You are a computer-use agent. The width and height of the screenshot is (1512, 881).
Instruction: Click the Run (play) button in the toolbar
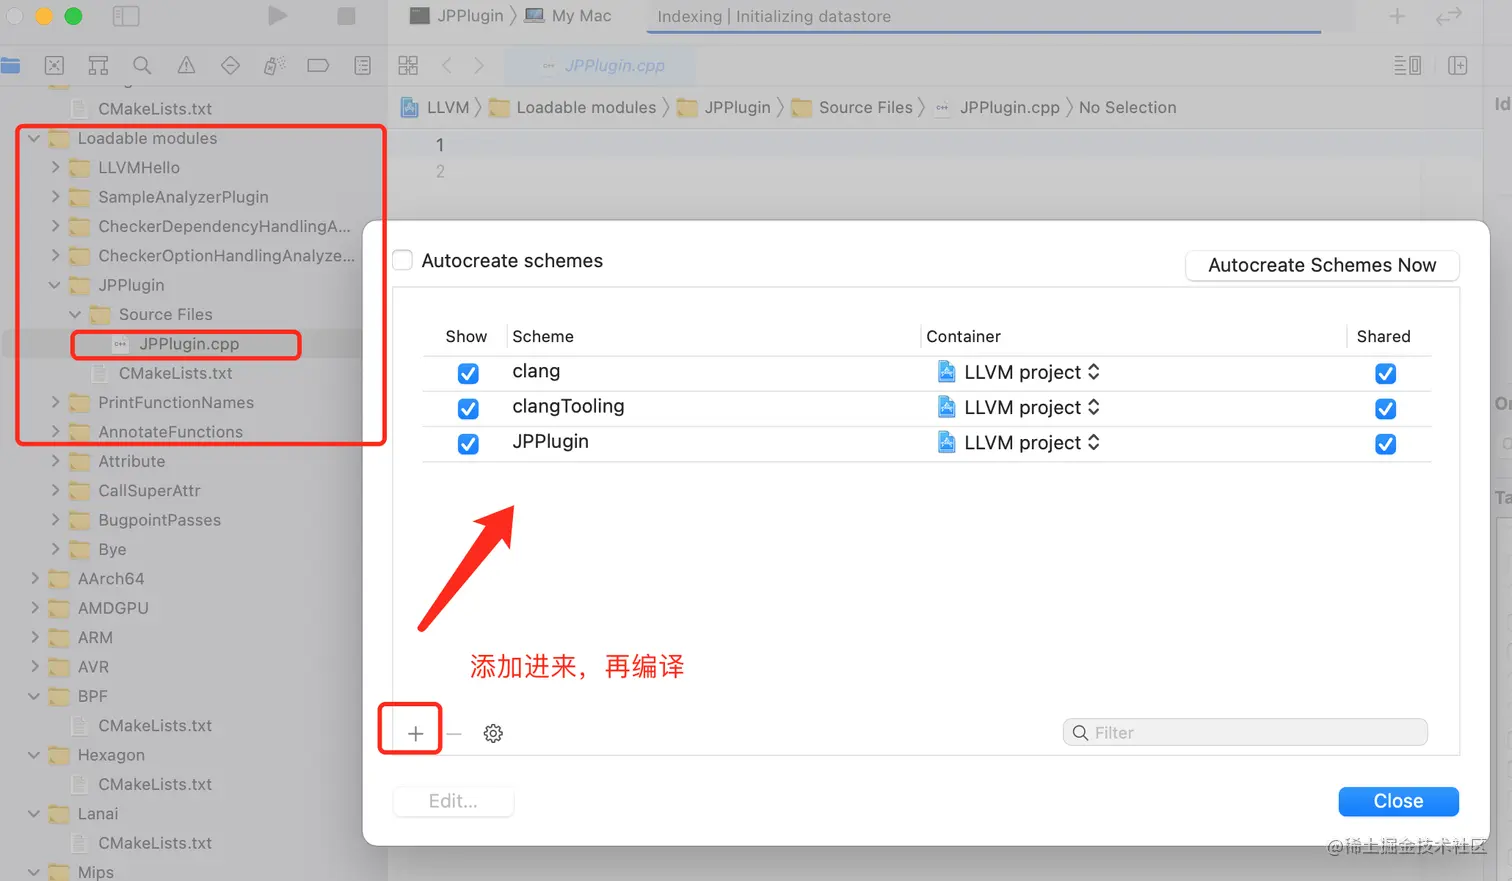point(278,16)
